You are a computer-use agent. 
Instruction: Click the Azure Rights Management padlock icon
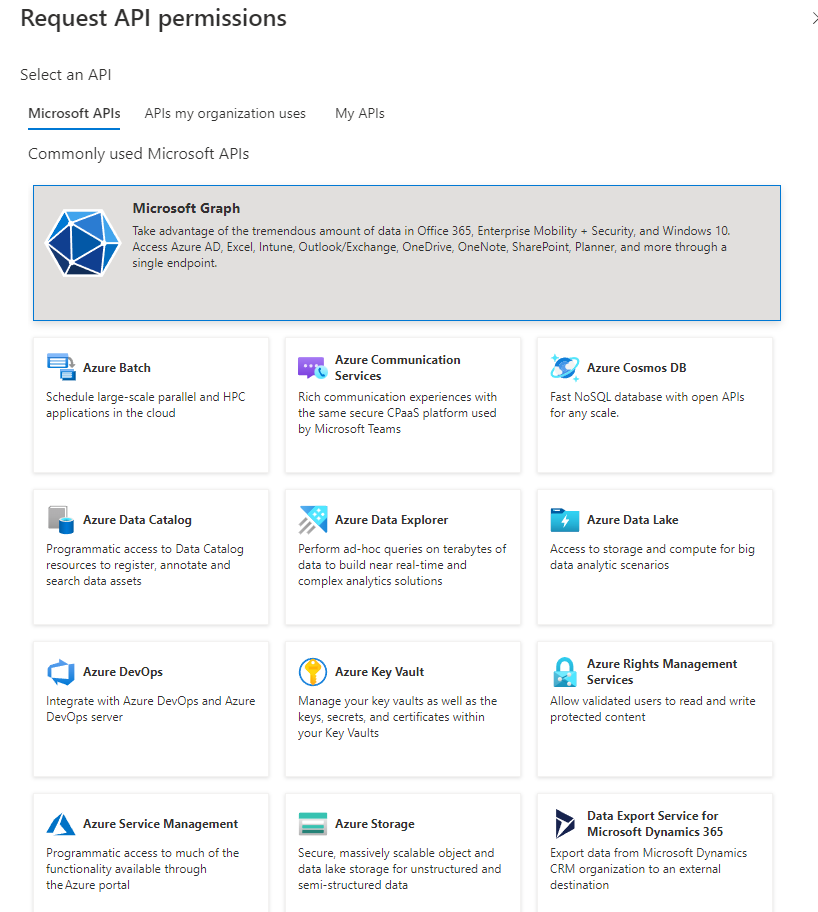click(564, 672)
